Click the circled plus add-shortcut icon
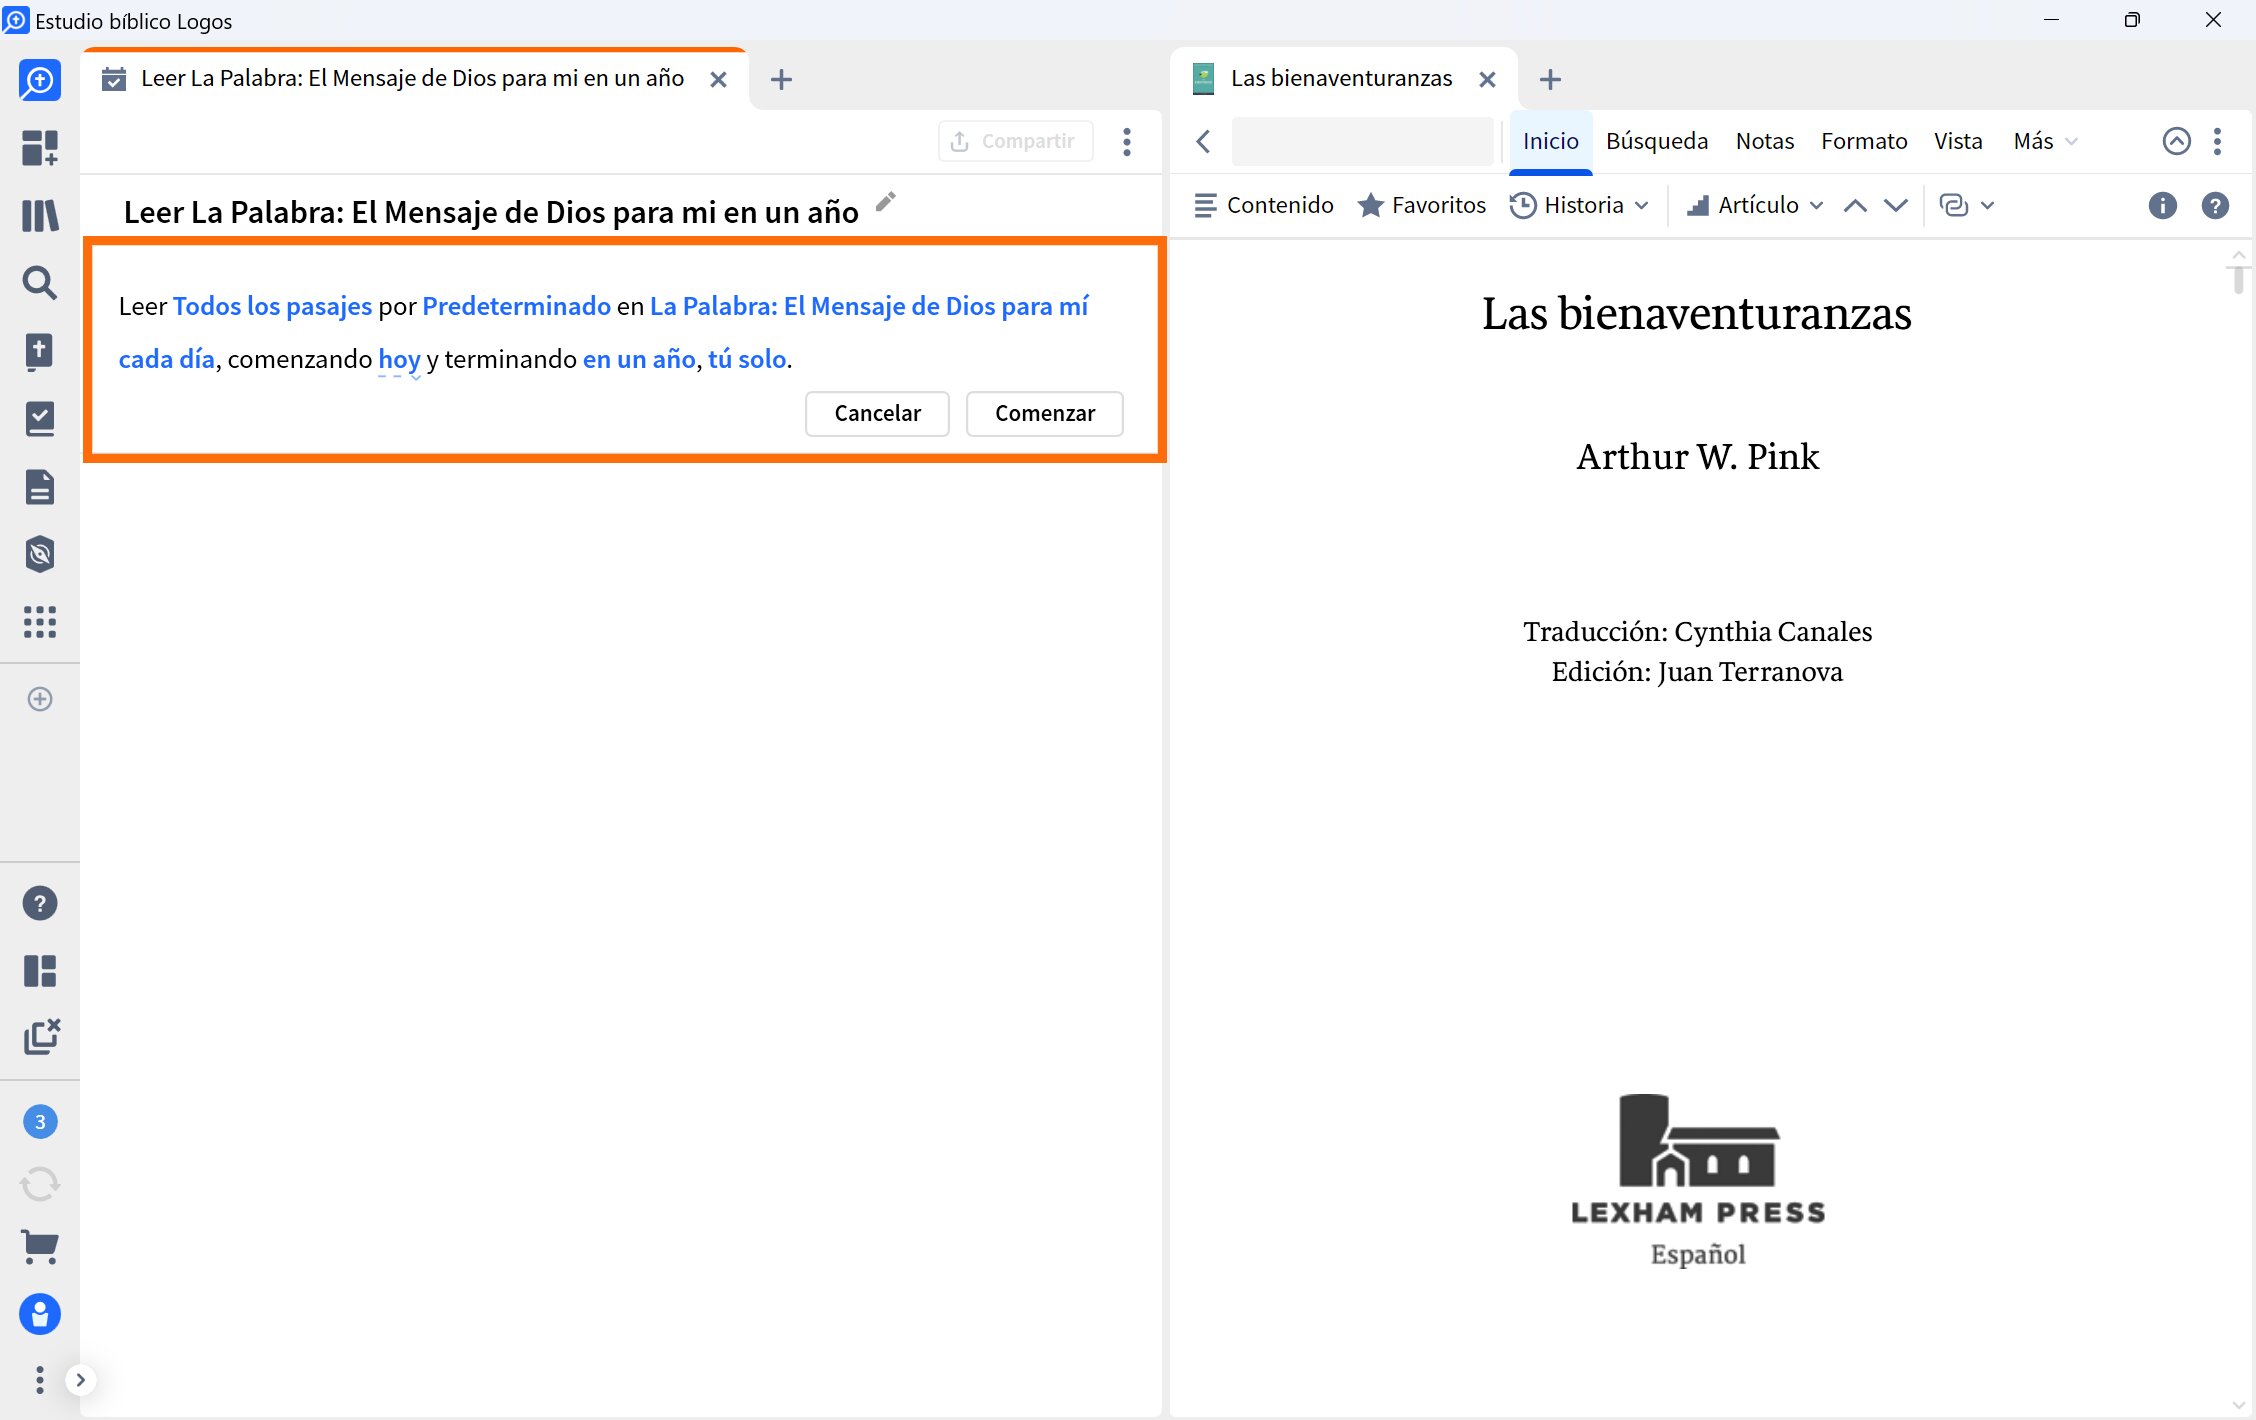The image size is (2256, 1420). 40,699
